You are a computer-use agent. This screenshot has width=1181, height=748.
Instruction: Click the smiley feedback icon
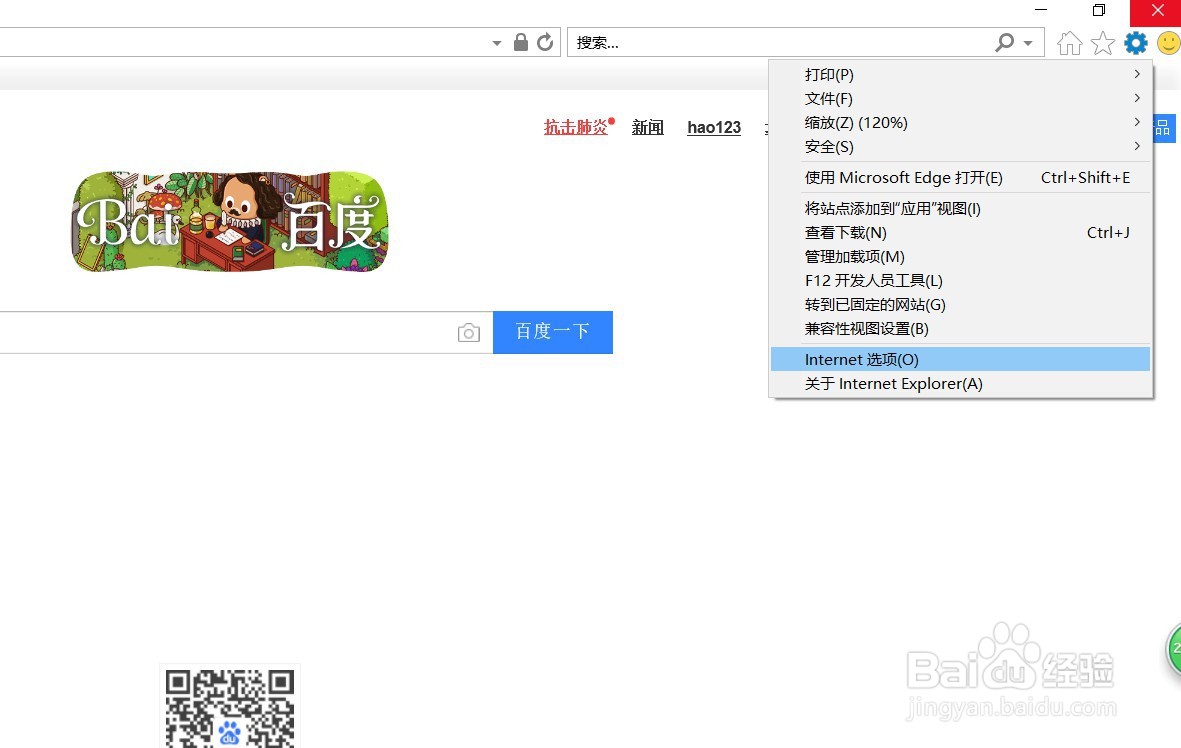coord(1169,43)
